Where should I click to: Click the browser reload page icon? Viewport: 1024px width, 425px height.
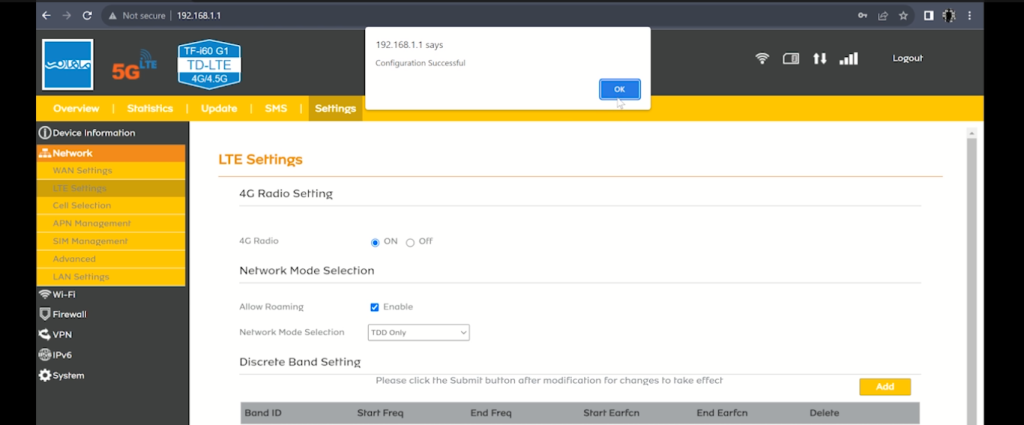coord(88,16)
